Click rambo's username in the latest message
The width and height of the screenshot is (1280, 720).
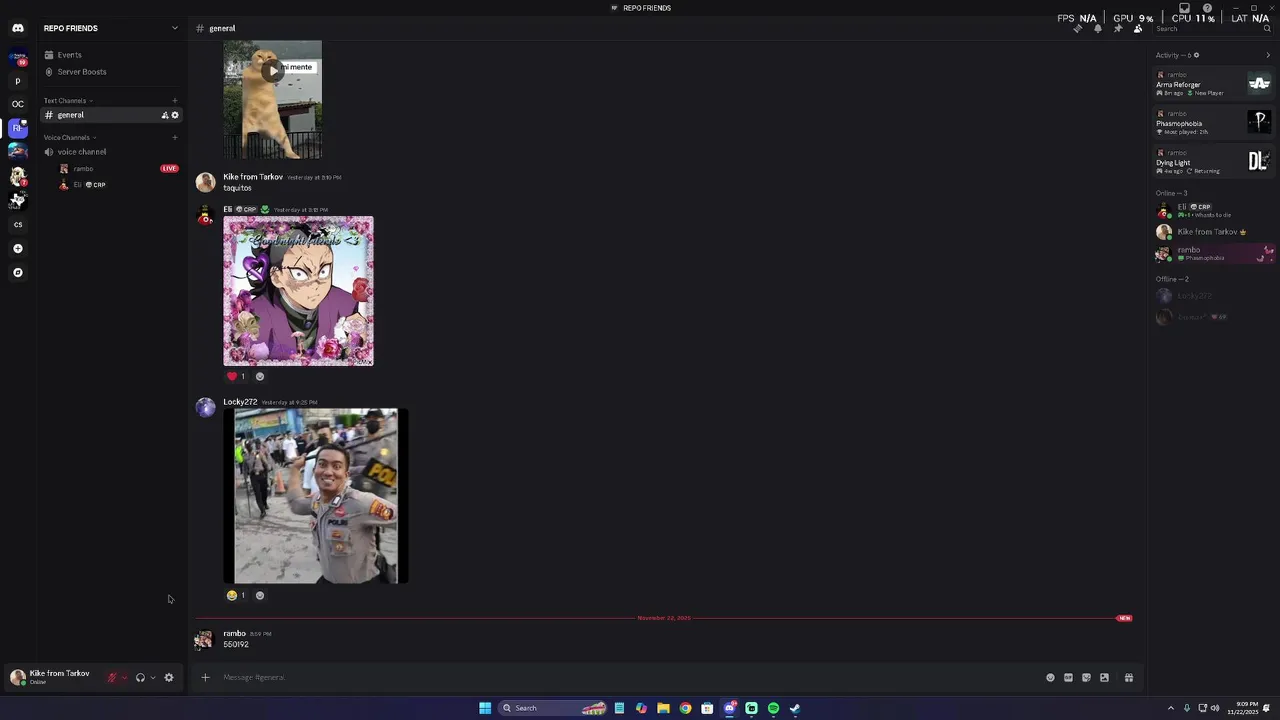click(234, 634)
